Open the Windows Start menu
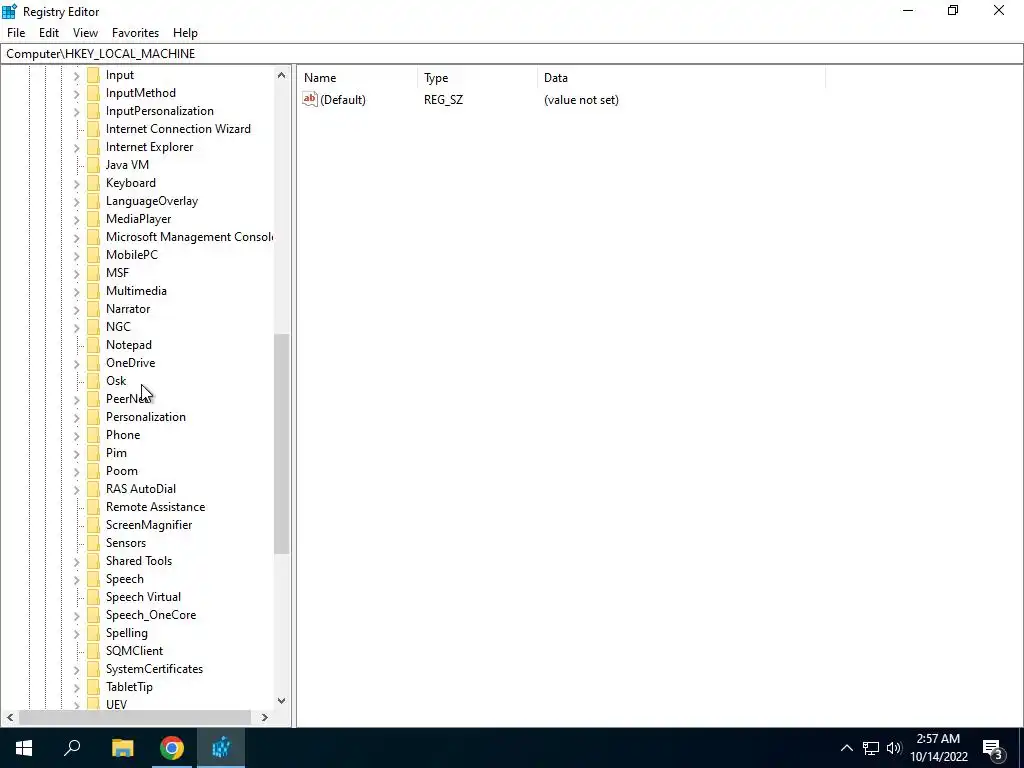This screenshot has height=768, width=1024. coord(24,748)
